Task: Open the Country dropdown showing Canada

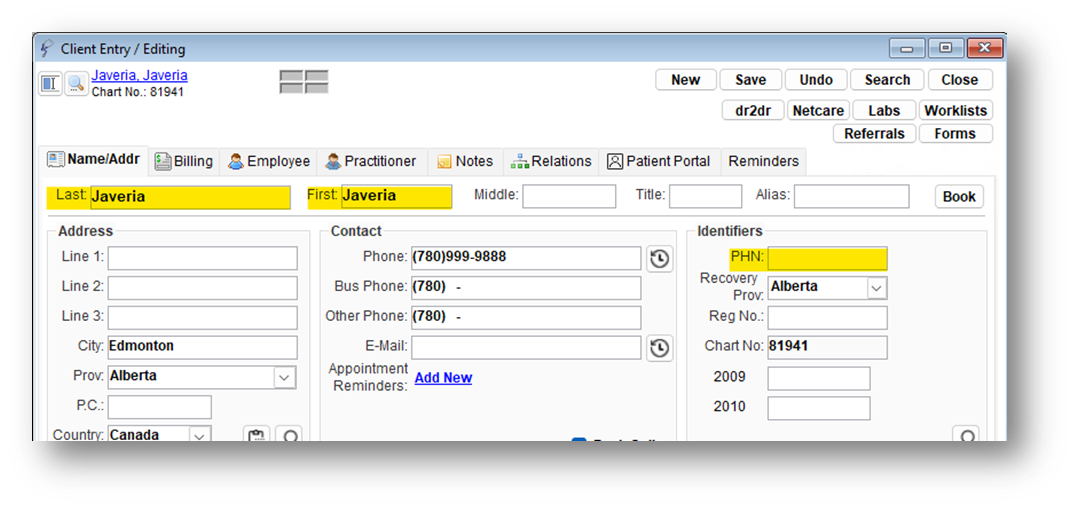Action: (x=200, y=436)
